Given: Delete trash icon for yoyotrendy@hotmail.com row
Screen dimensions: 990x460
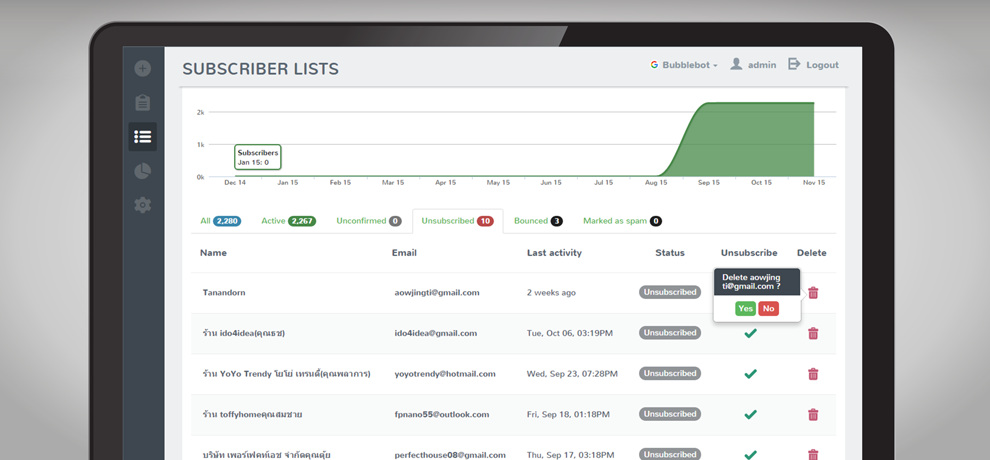Looking at the screenshot, I should click(813, 374).
